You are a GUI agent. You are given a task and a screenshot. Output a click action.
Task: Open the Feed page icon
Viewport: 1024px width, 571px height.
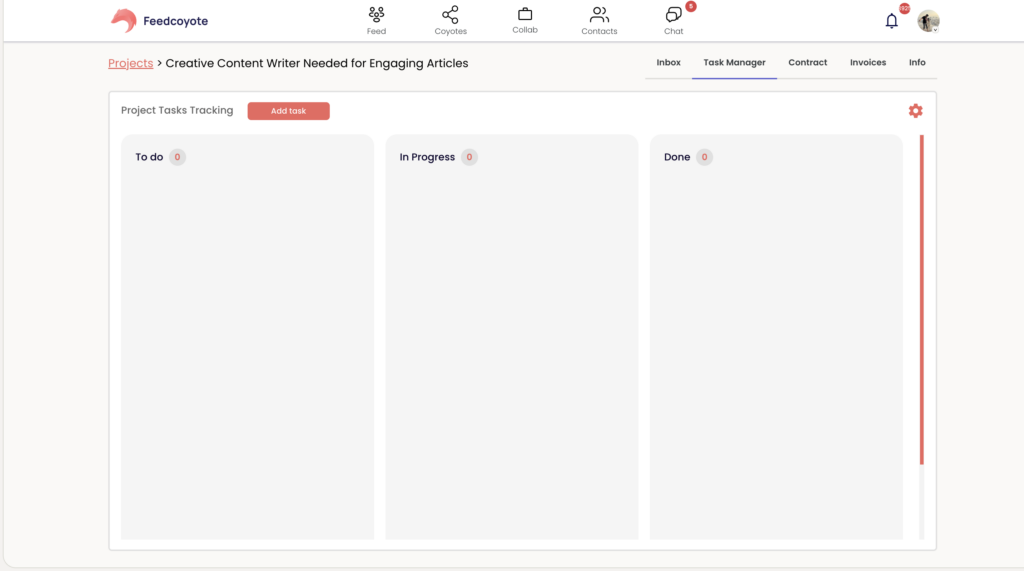pos(376,15)
